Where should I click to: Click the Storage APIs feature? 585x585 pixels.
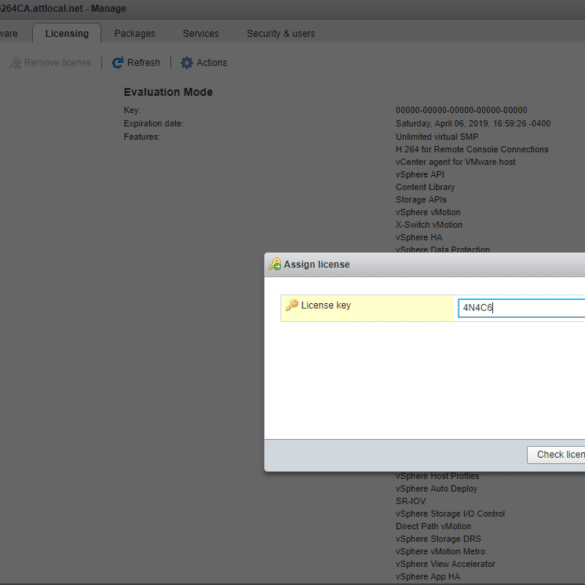point(421,200)
